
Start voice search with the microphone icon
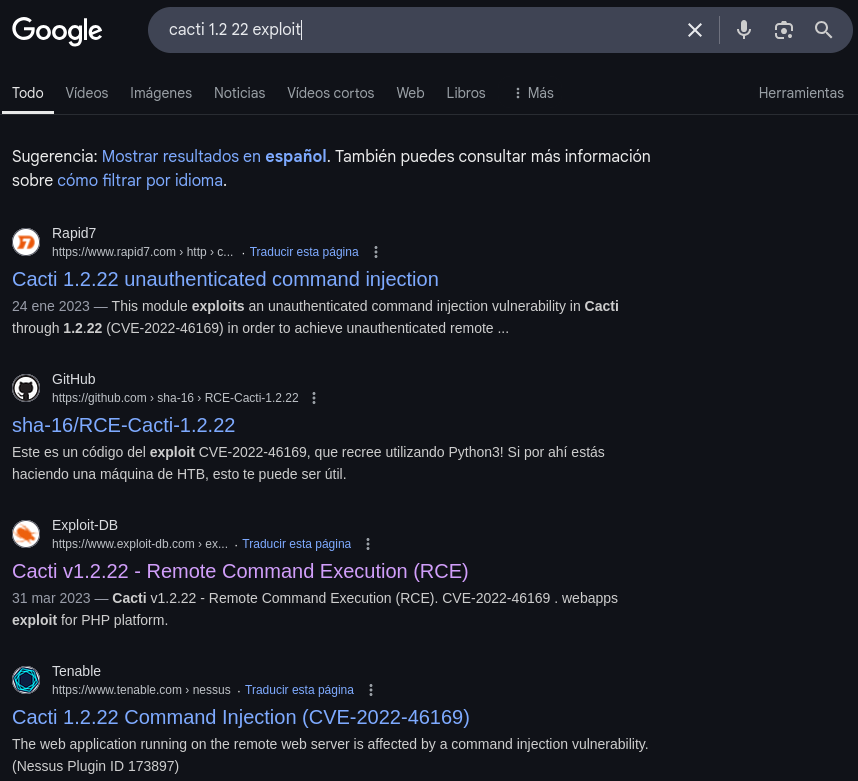744,30
